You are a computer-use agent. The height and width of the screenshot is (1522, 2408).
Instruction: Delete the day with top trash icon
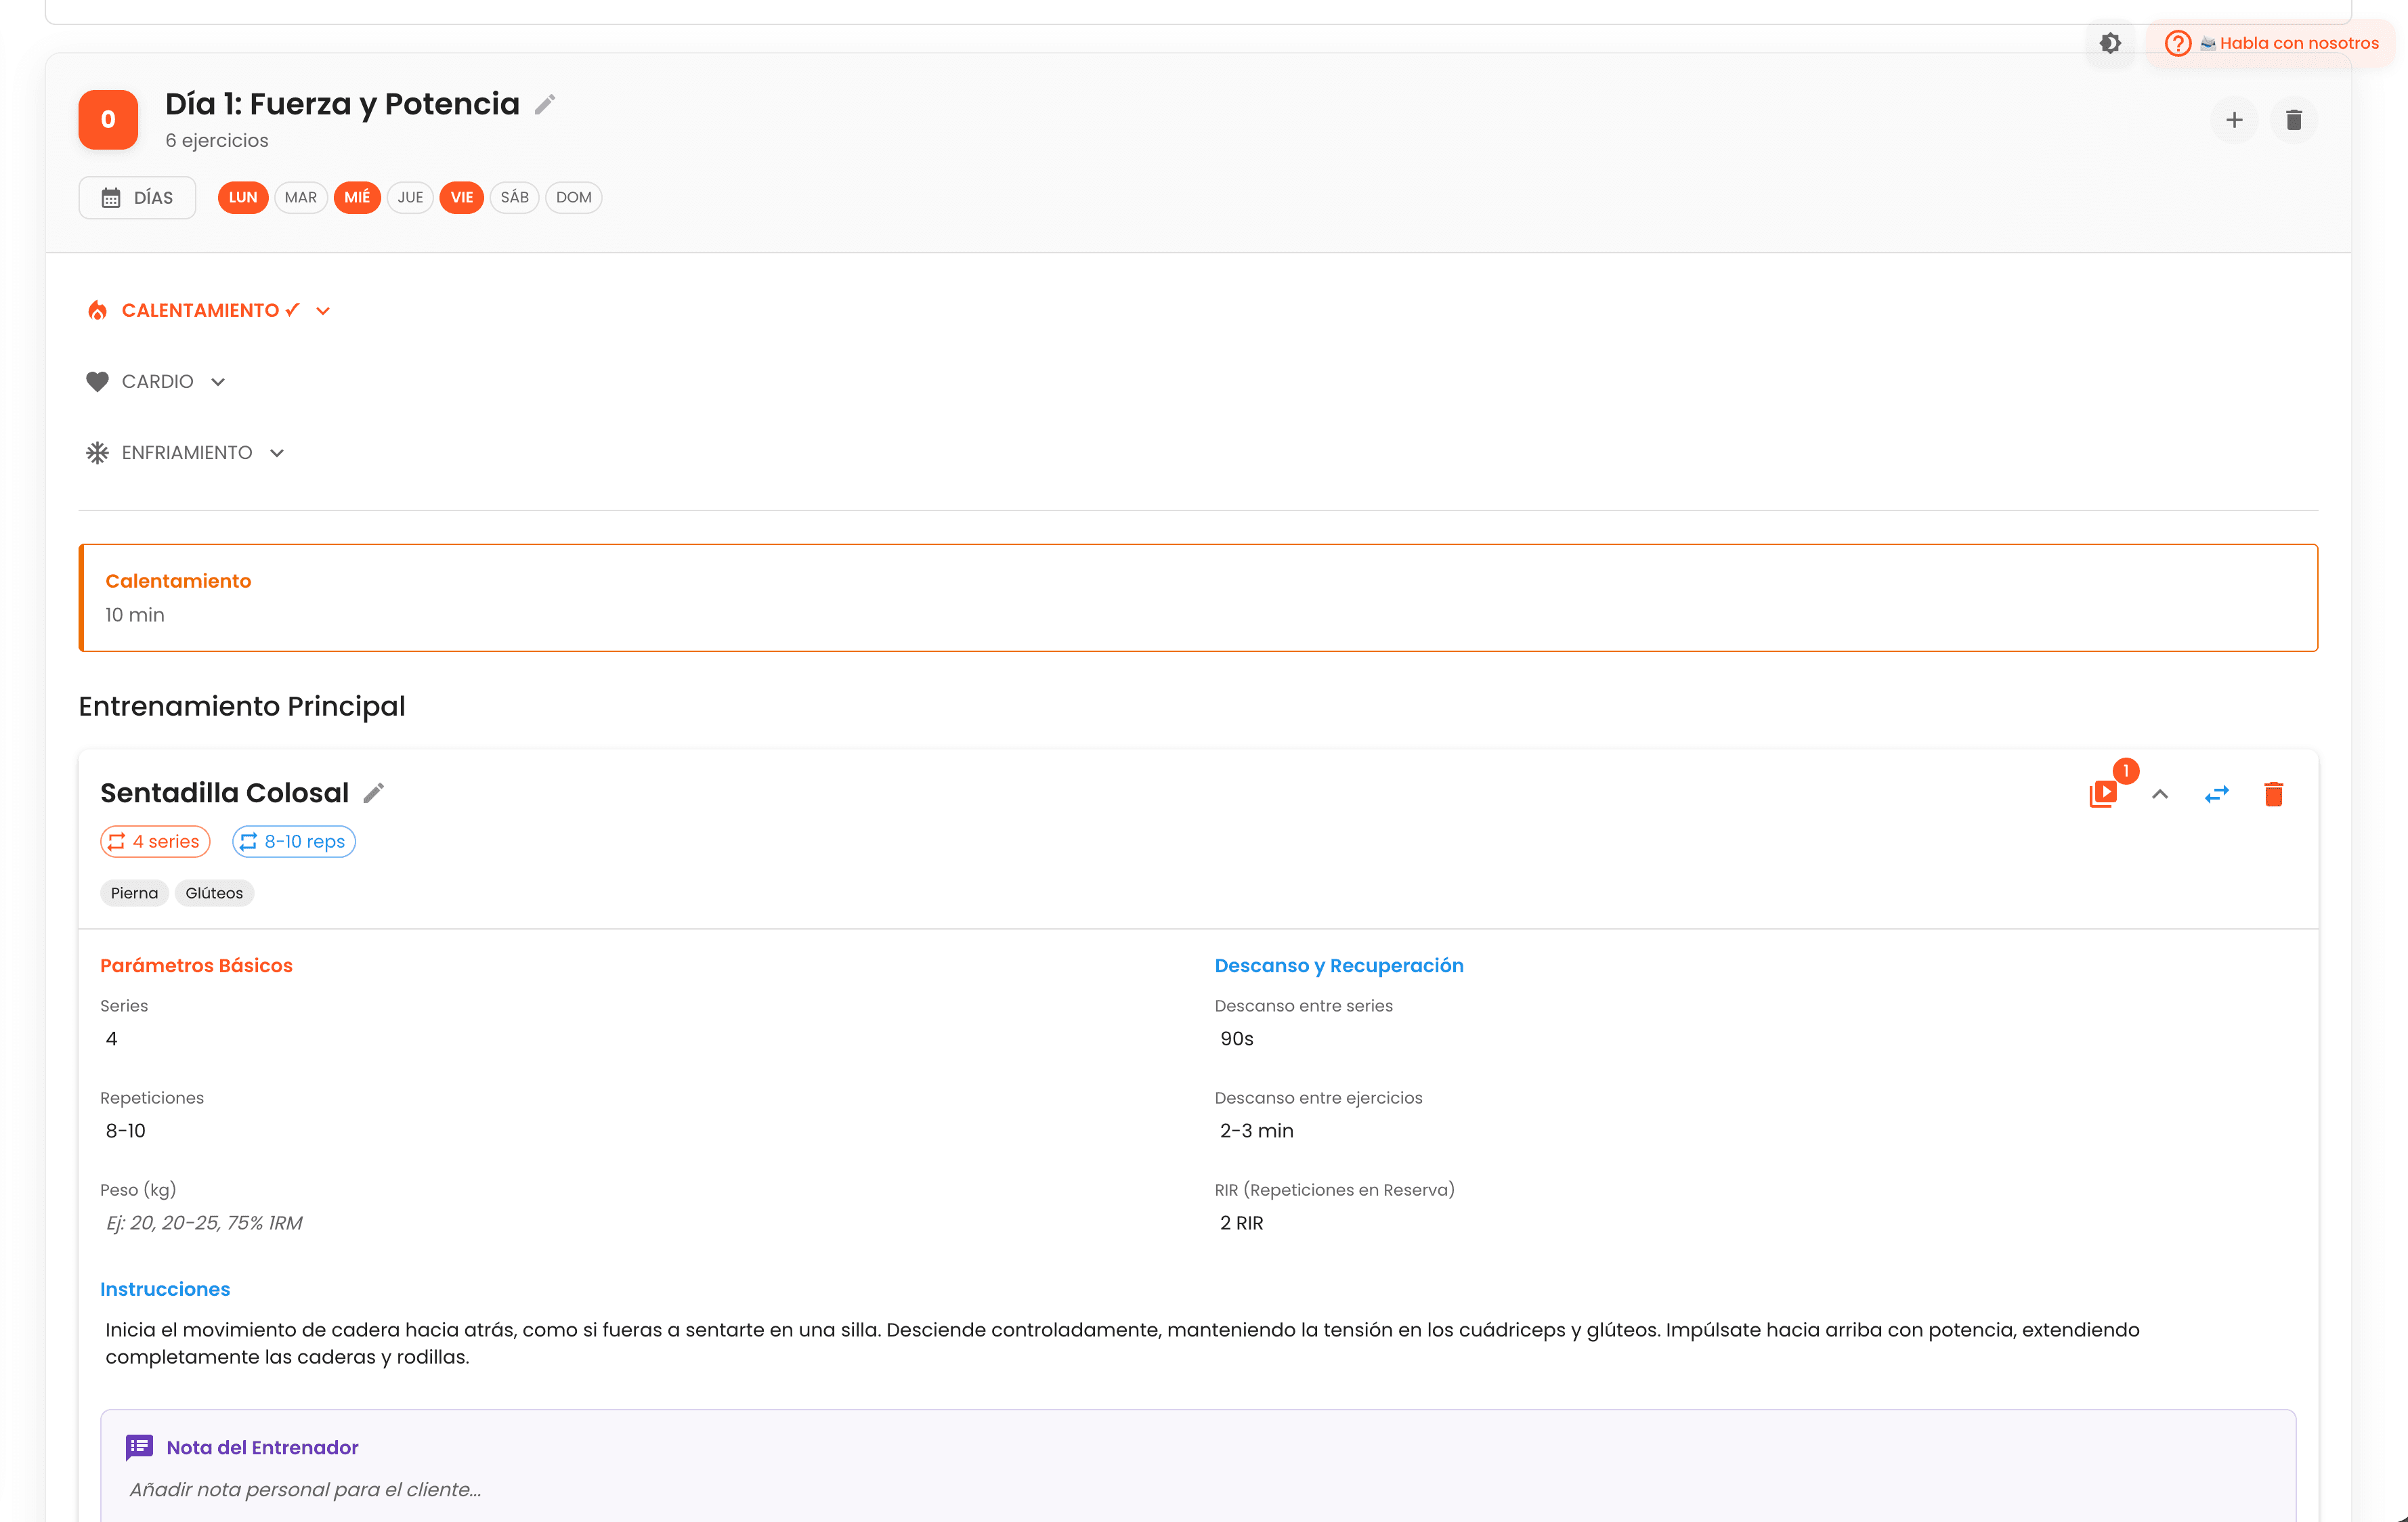[x=2294, y=120]
